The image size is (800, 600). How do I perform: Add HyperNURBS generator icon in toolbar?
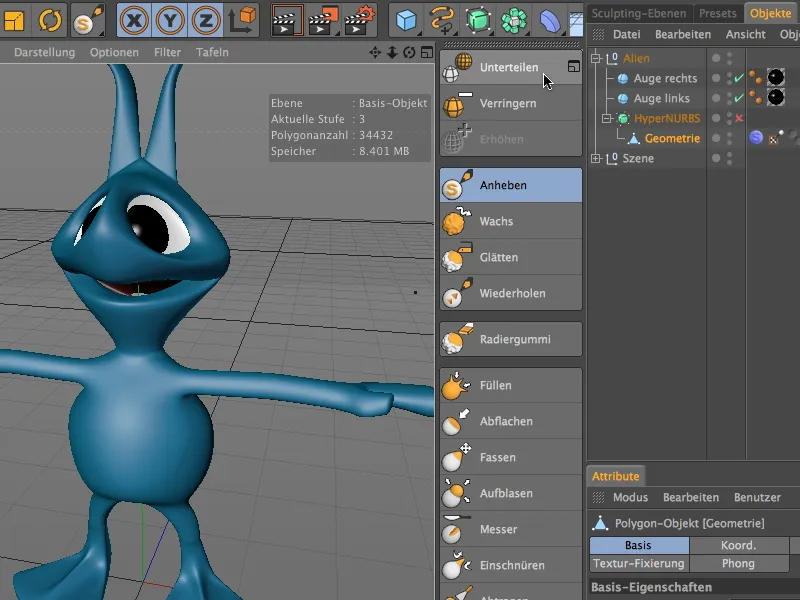pos(478,20)
